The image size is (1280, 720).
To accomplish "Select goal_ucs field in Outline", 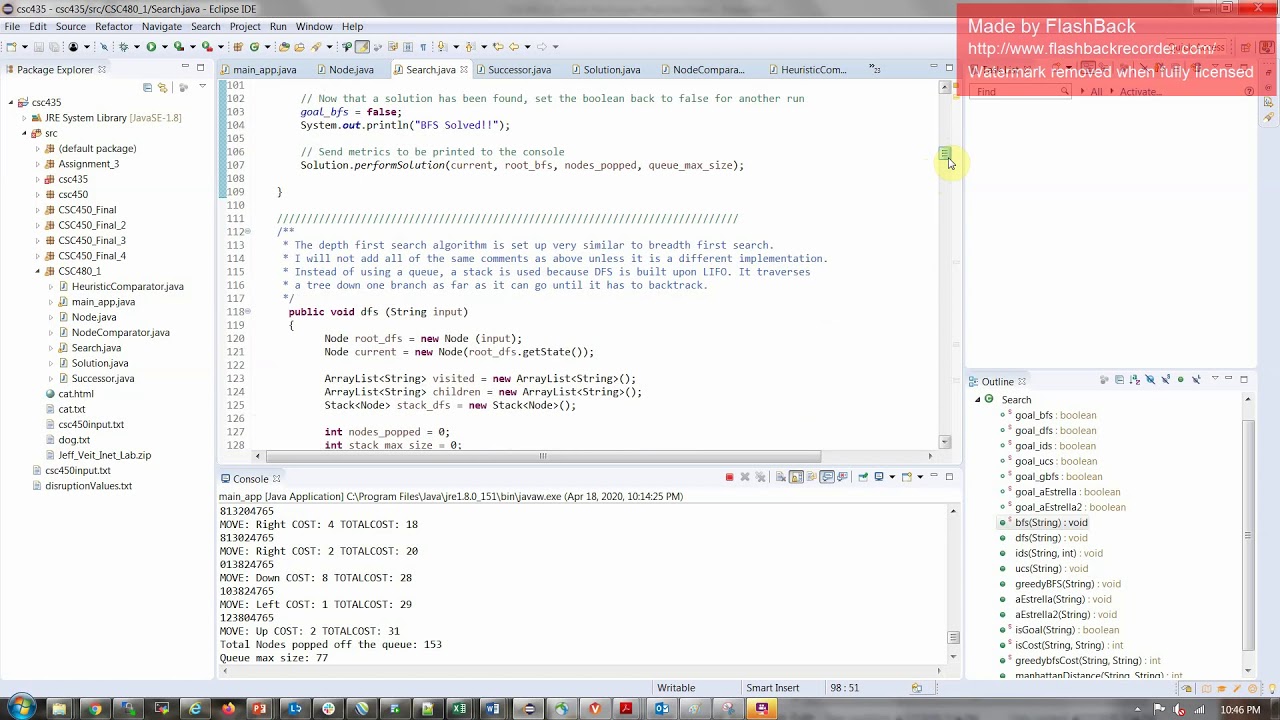I will pyautogui.click(x=1056, y=461).
